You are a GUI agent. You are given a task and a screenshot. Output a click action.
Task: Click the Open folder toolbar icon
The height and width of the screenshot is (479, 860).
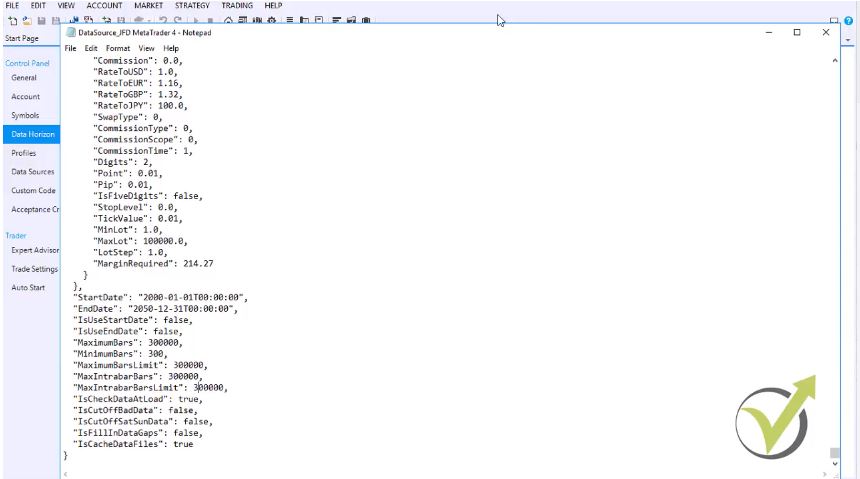(x=26, y=20)
